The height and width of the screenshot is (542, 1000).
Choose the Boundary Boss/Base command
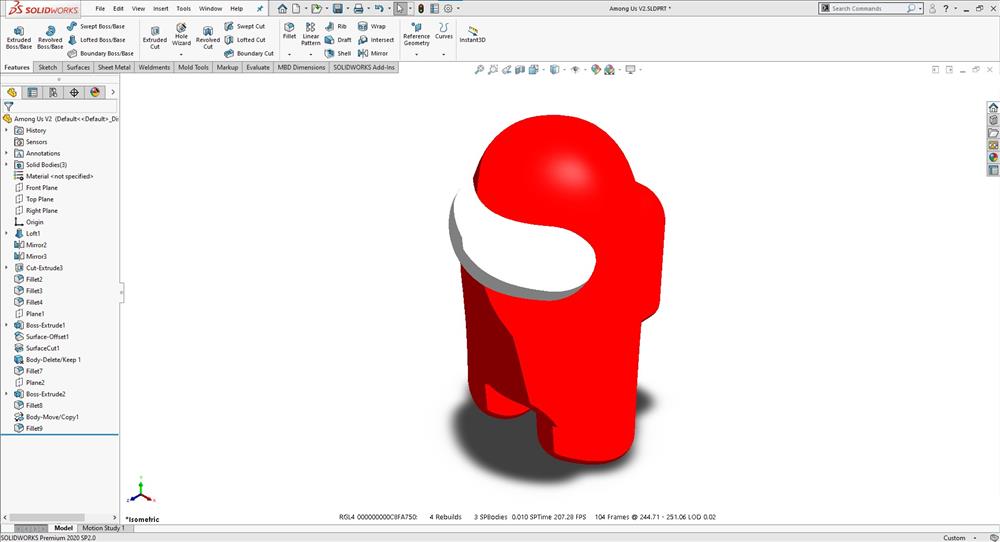(x=101, y=54)
